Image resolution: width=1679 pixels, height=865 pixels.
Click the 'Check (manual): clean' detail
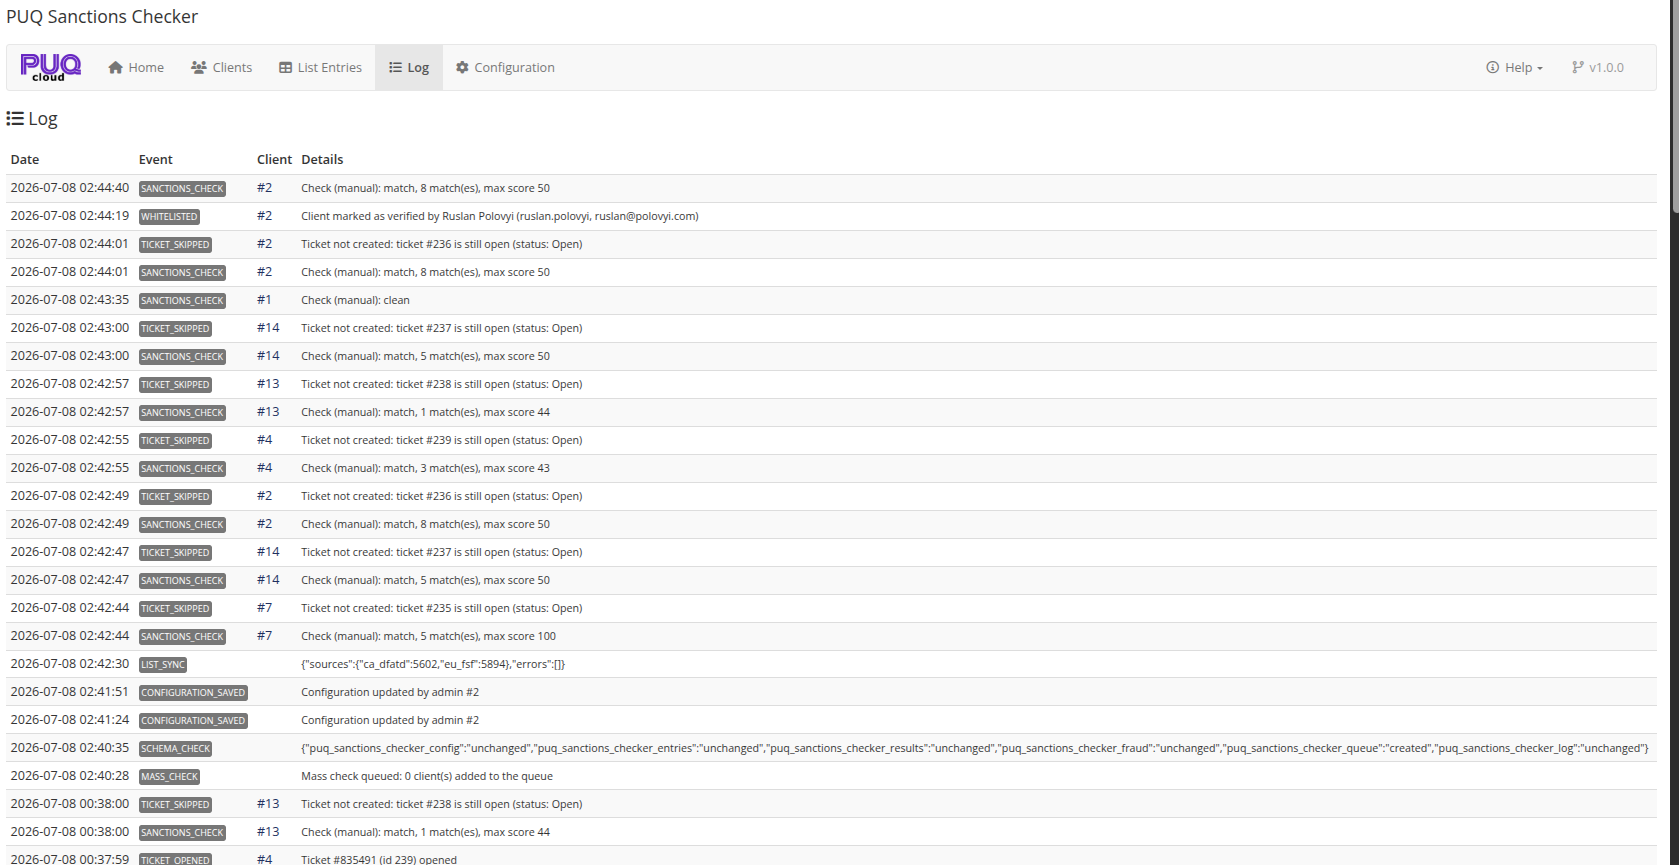coord(355,300)
